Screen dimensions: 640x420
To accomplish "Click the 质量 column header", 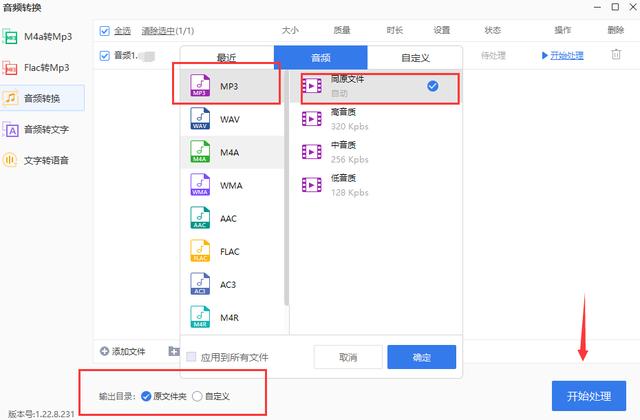I will [342, 30].
